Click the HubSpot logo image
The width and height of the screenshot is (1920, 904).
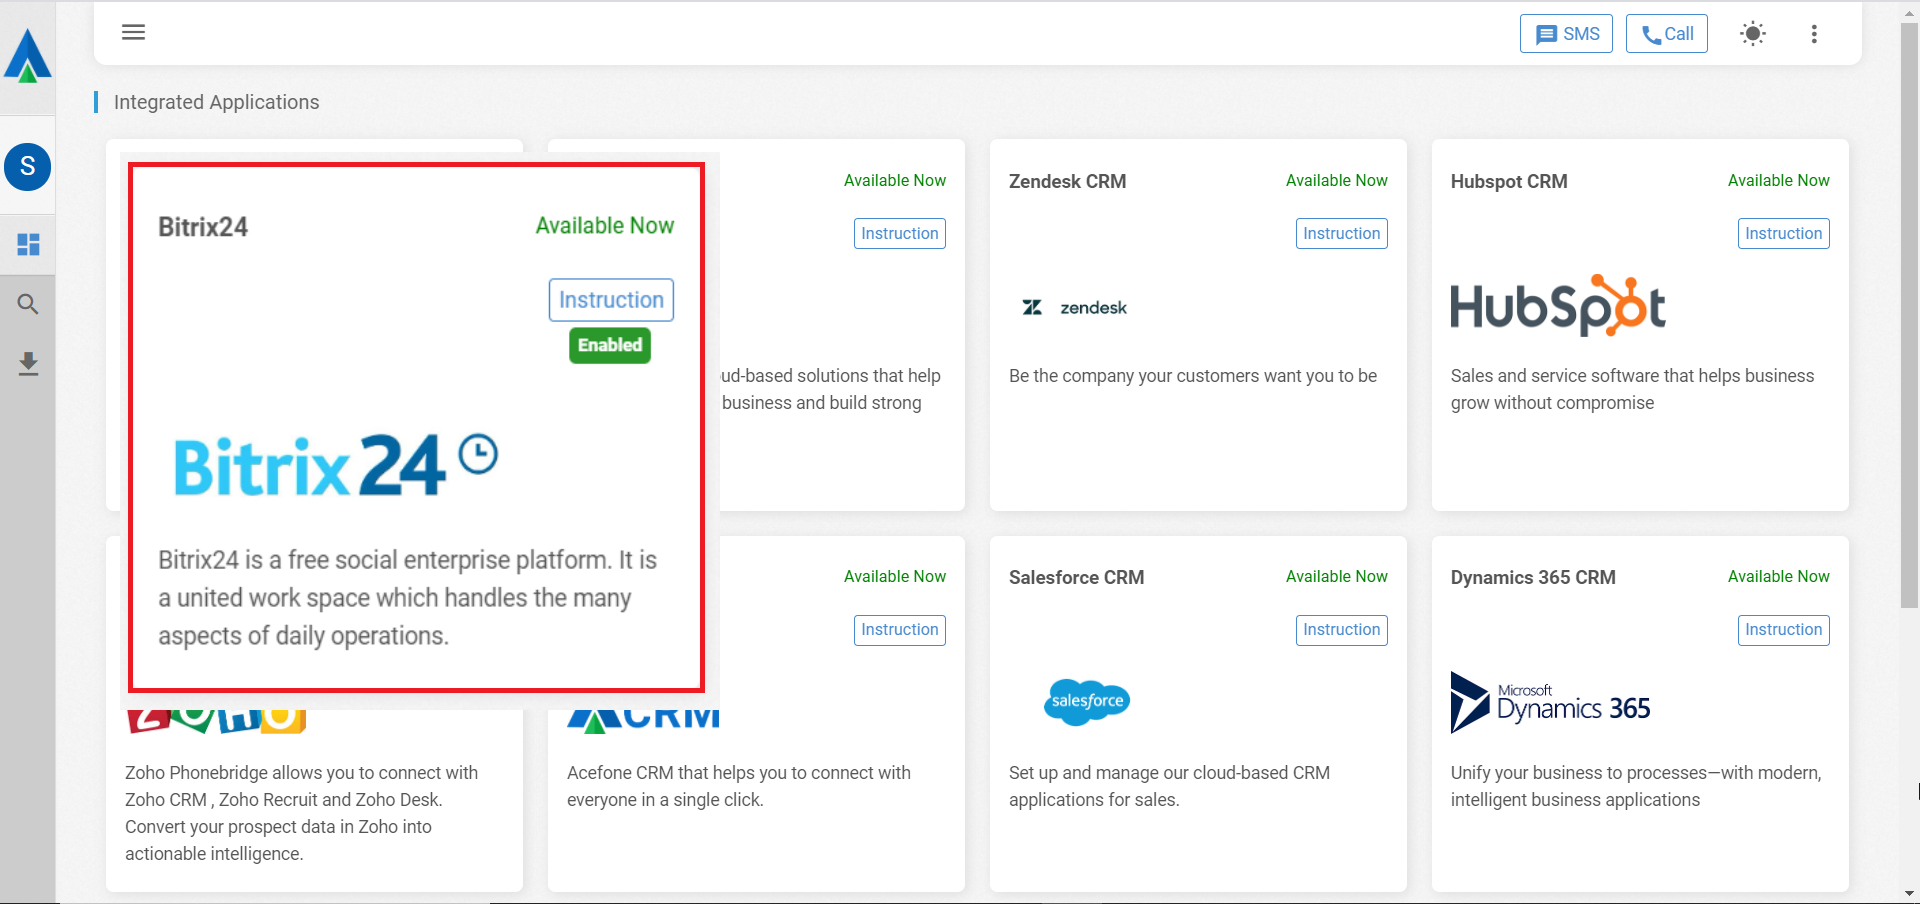[x=1557, y=306]
